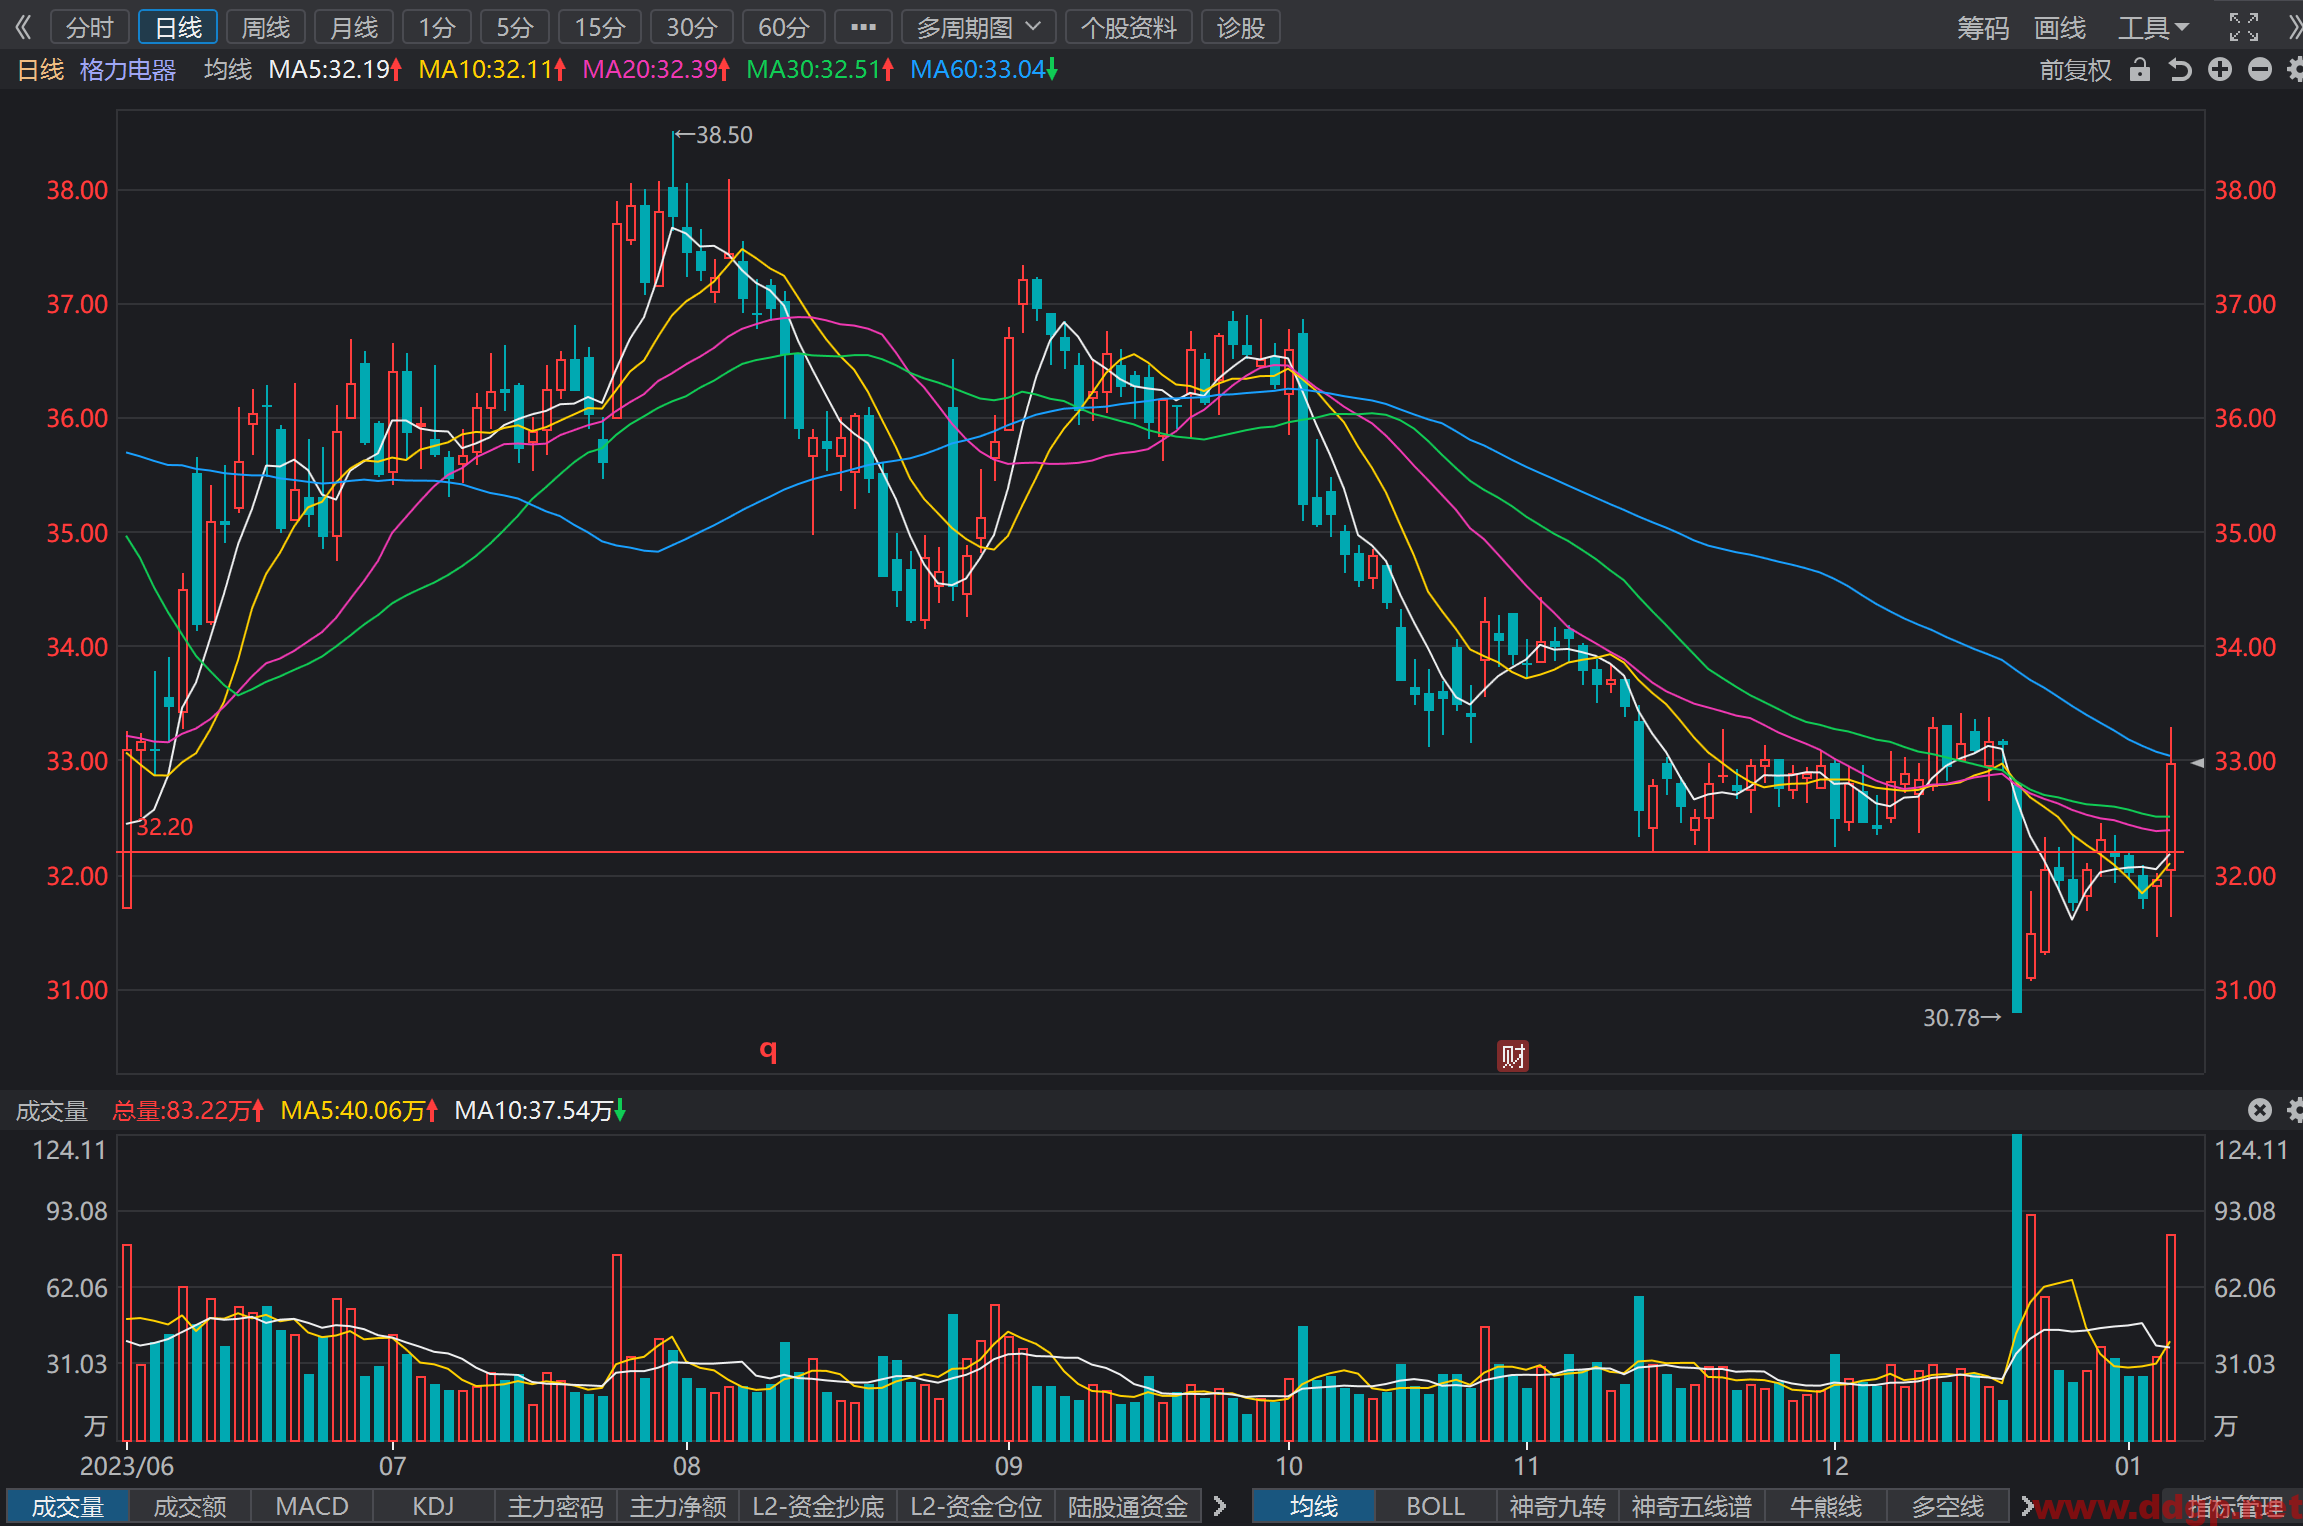
Task: Expand more periods with the ellipsis button
Action: pos(863,27)
